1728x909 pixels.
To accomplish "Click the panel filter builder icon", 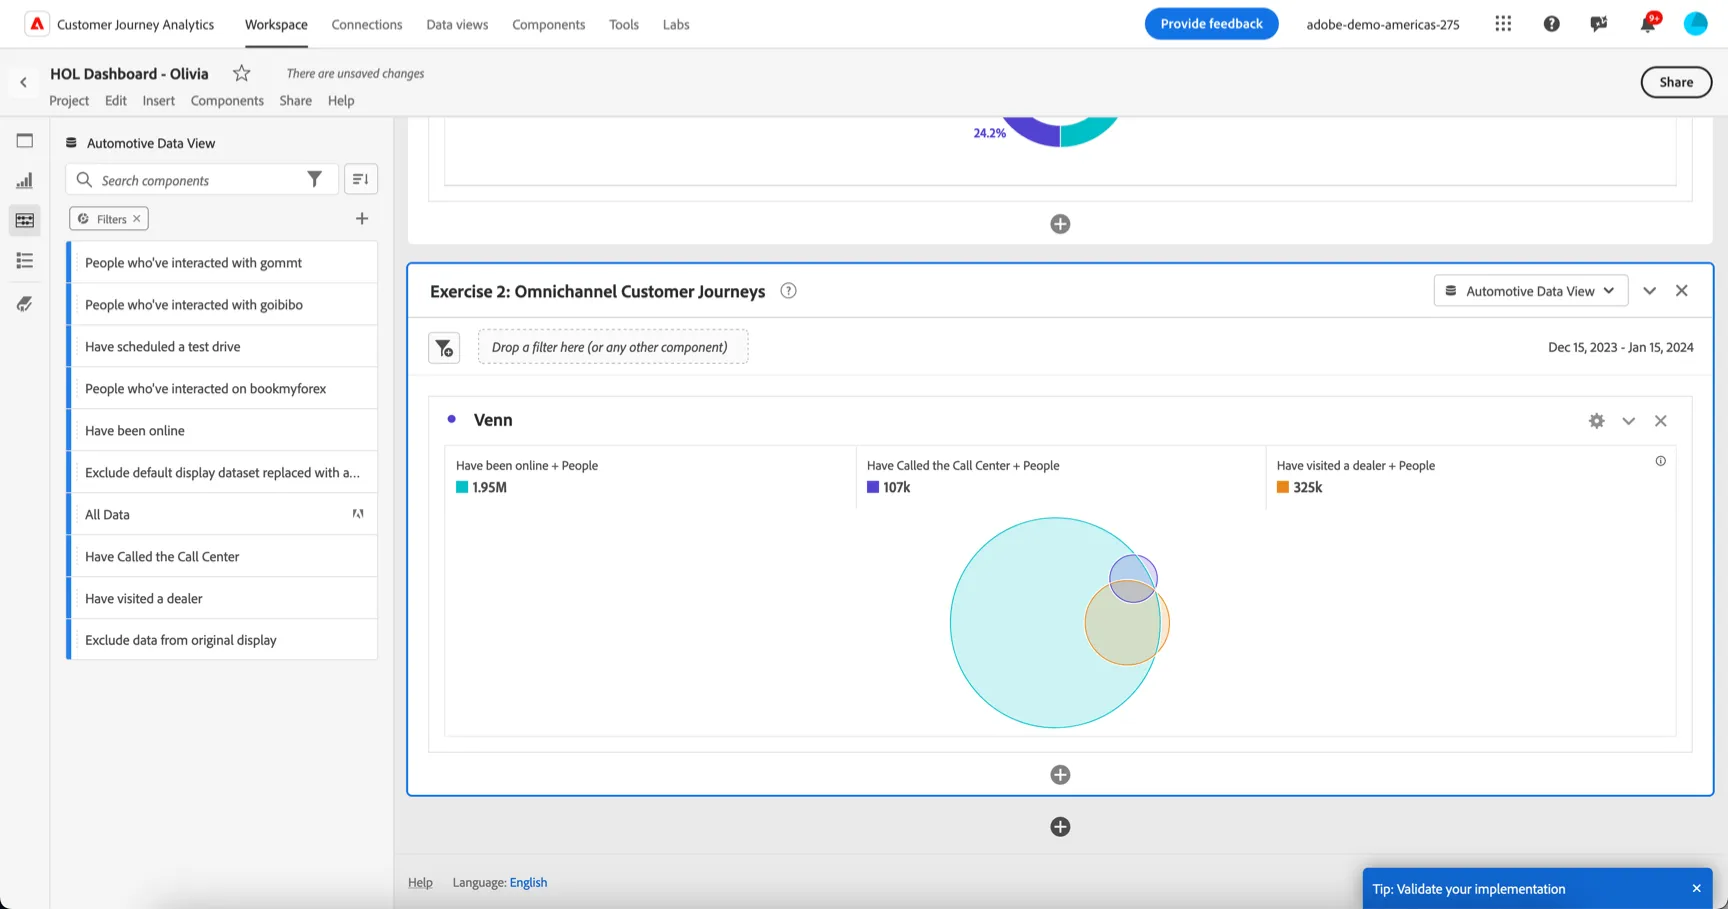I will click(444, 347).
